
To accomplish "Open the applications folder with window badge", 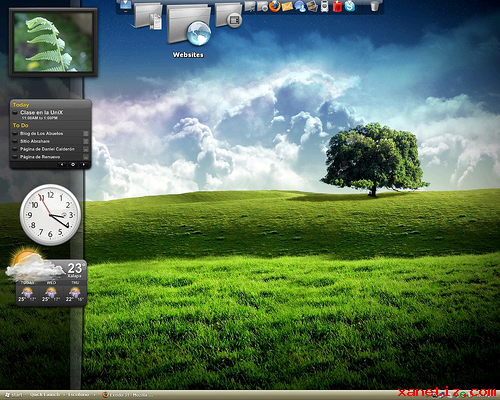I will coord(229,15).
